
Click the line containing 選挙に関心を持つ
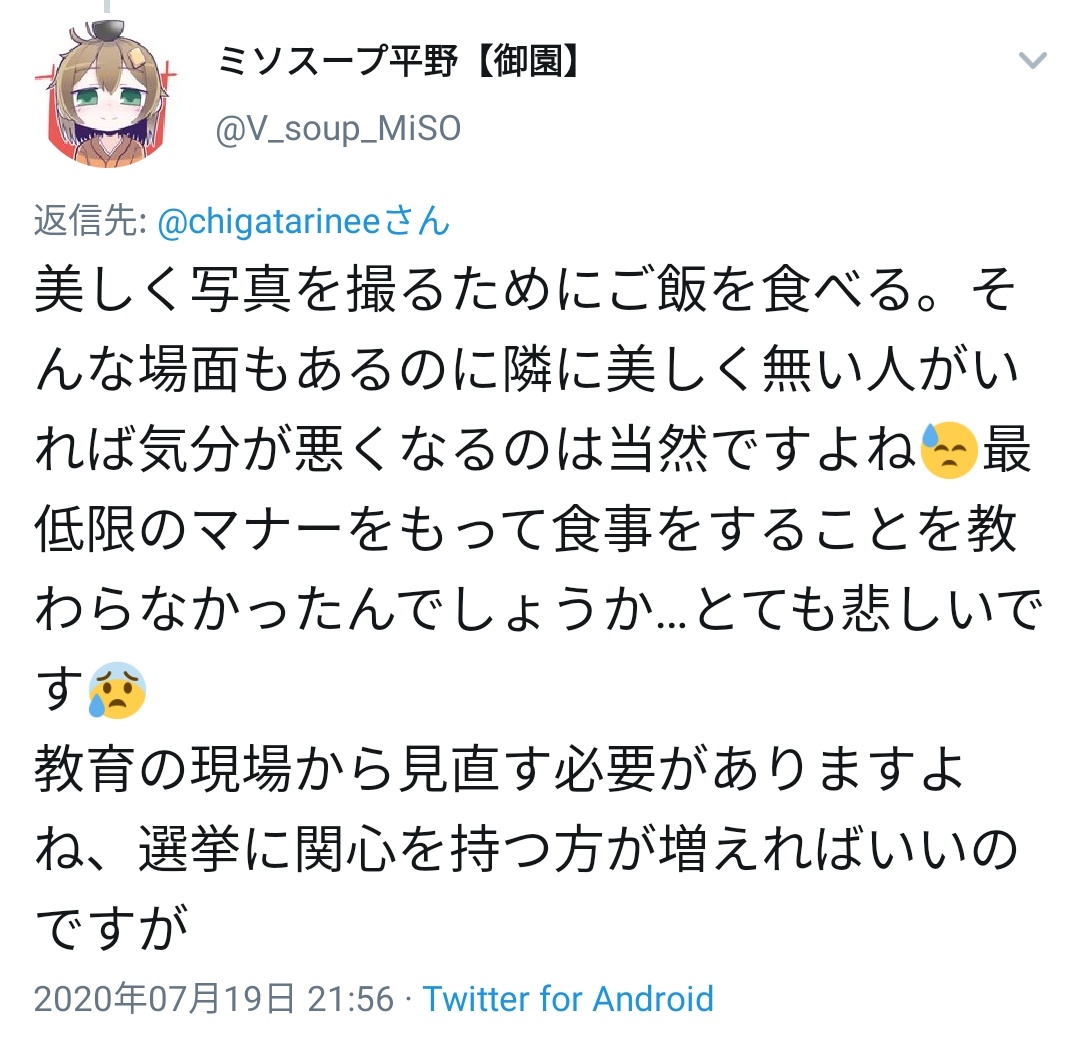pos(527,849)
